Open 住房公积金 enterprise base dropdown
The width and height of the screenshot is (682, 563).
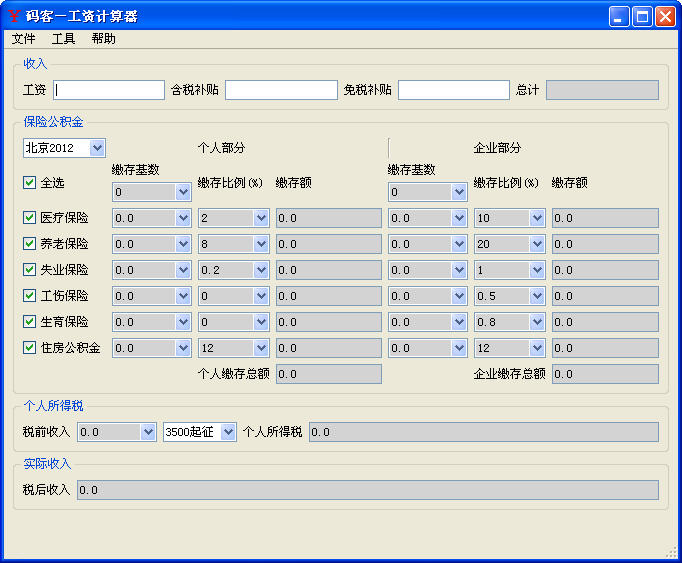coord(428,349)
